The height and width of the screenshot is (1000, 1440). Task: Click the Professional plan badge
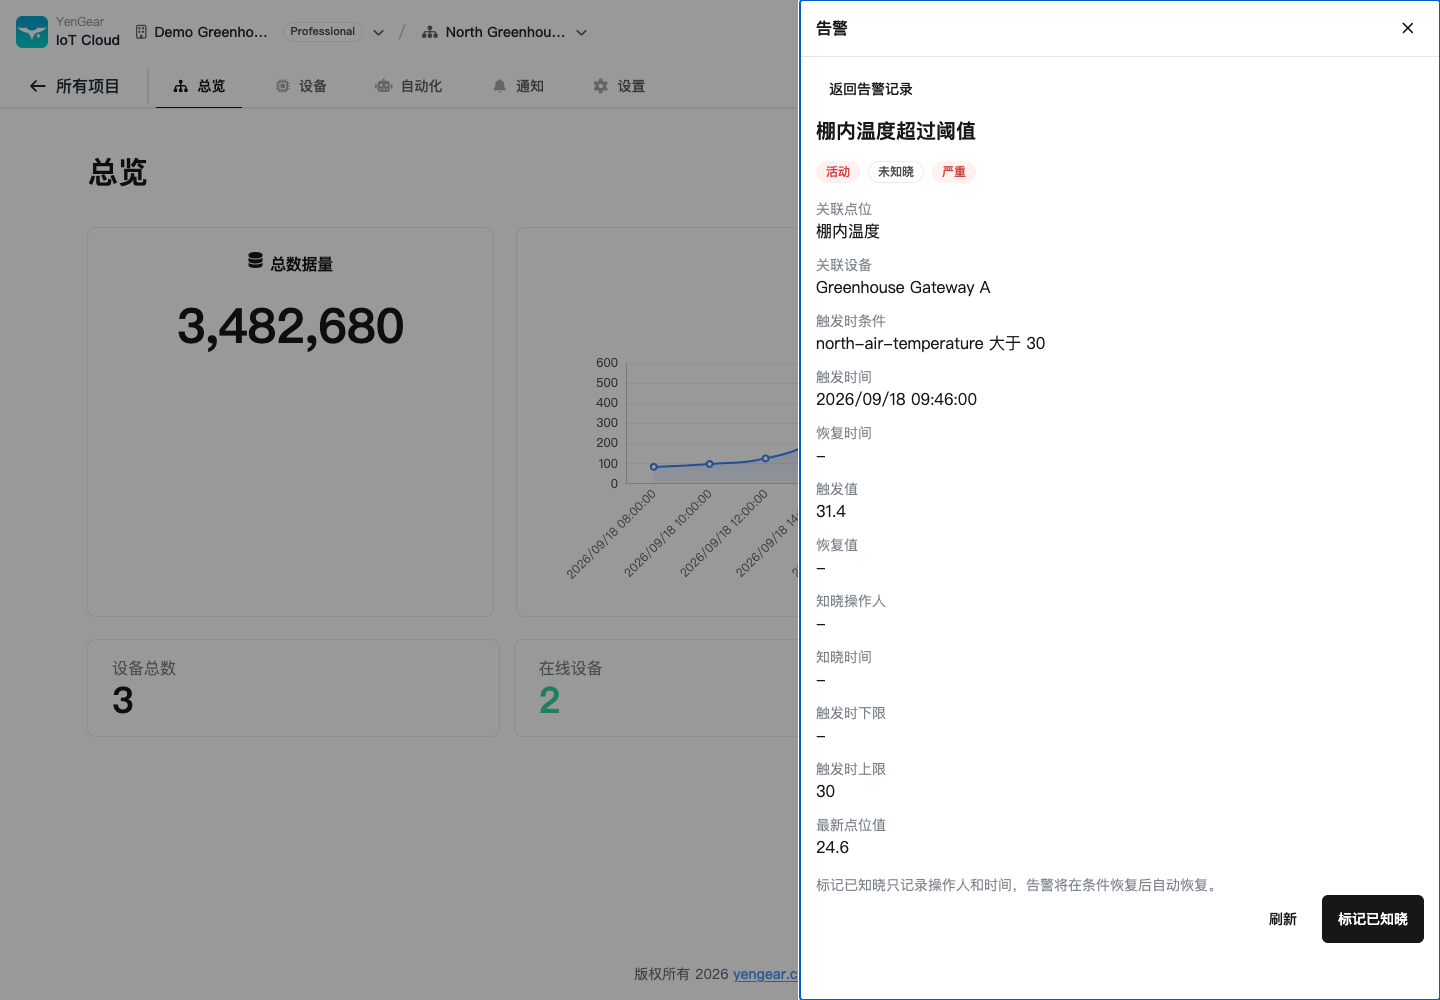click(x=322, y=32)
